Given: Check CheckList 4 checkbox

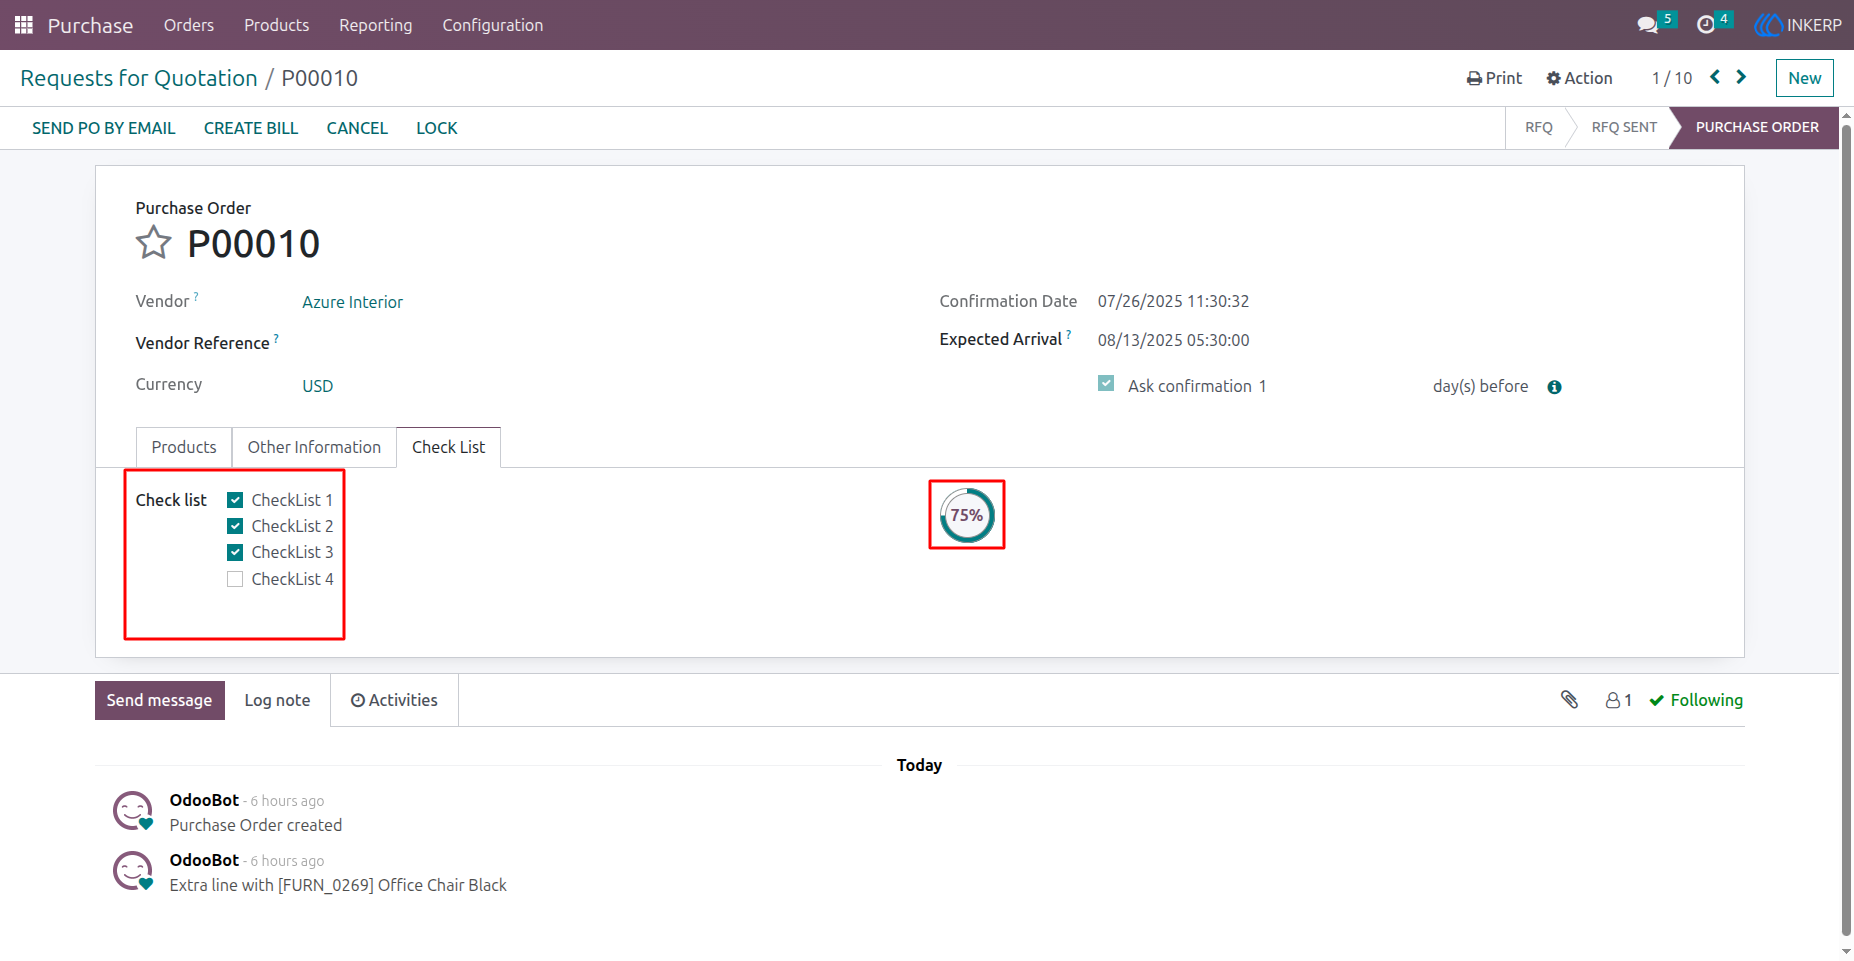Looking at the screenshot, I should click(x=235, y=579).
